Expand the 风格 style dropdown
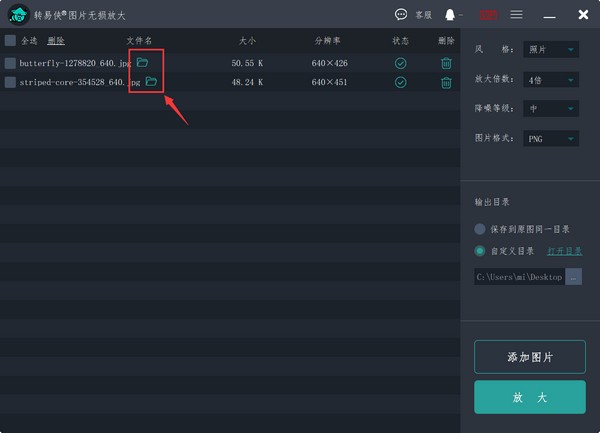600x433 pixels. coord(551,50)
